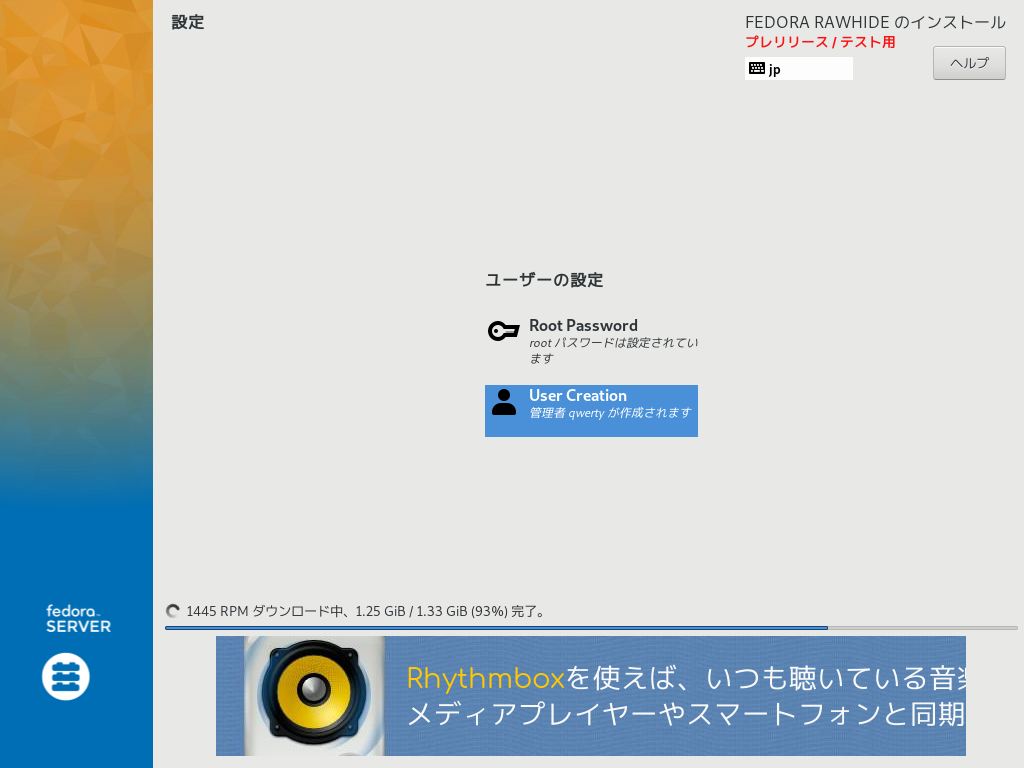Click the installation progress bar
Viewport: 1024px width, 768px height.
[591, 628]
